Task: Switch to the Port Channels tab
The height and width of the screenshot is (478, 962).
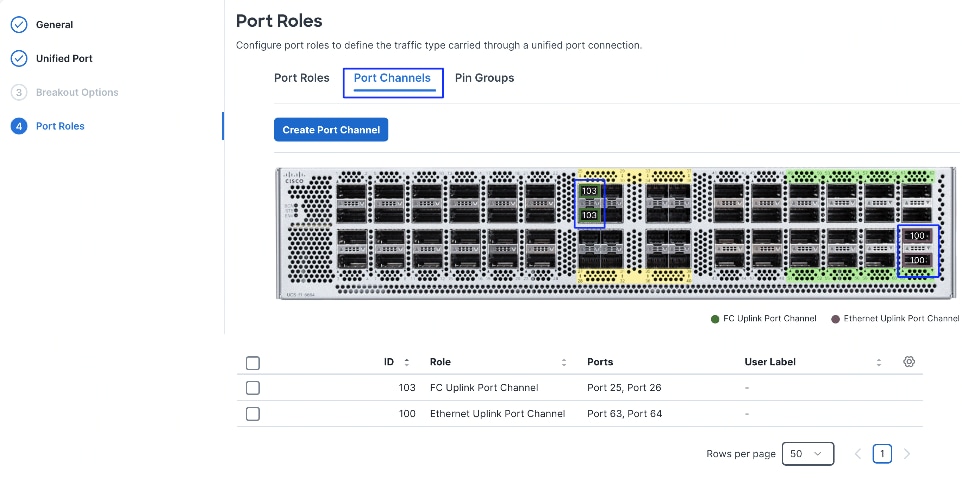Action: [x=392, y=78]
